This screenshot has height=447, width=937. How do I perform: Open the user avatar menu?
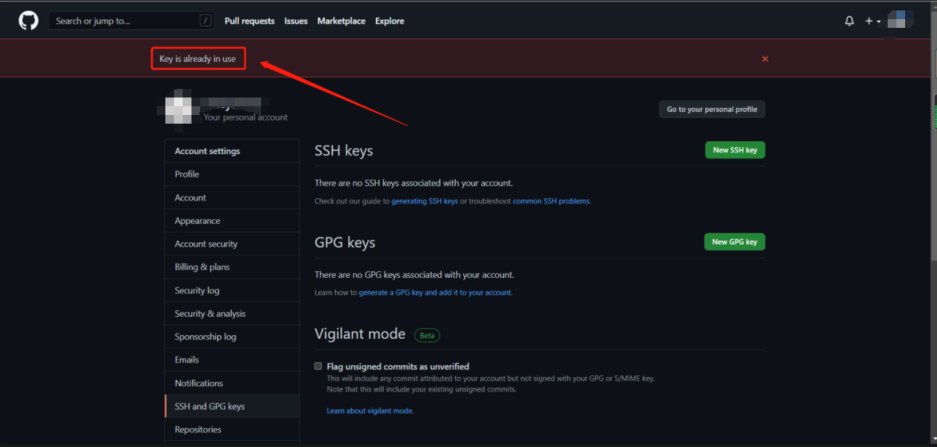(901, 20)
